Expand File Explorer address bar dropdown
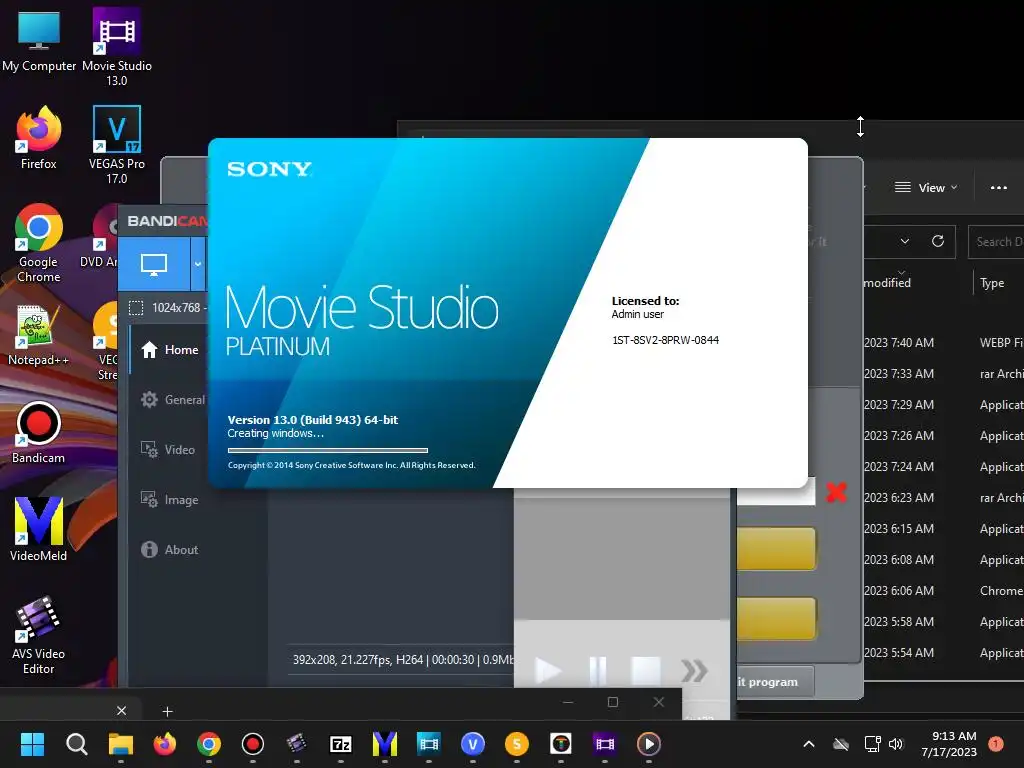 pyautogui.click(x=904, y=241)
